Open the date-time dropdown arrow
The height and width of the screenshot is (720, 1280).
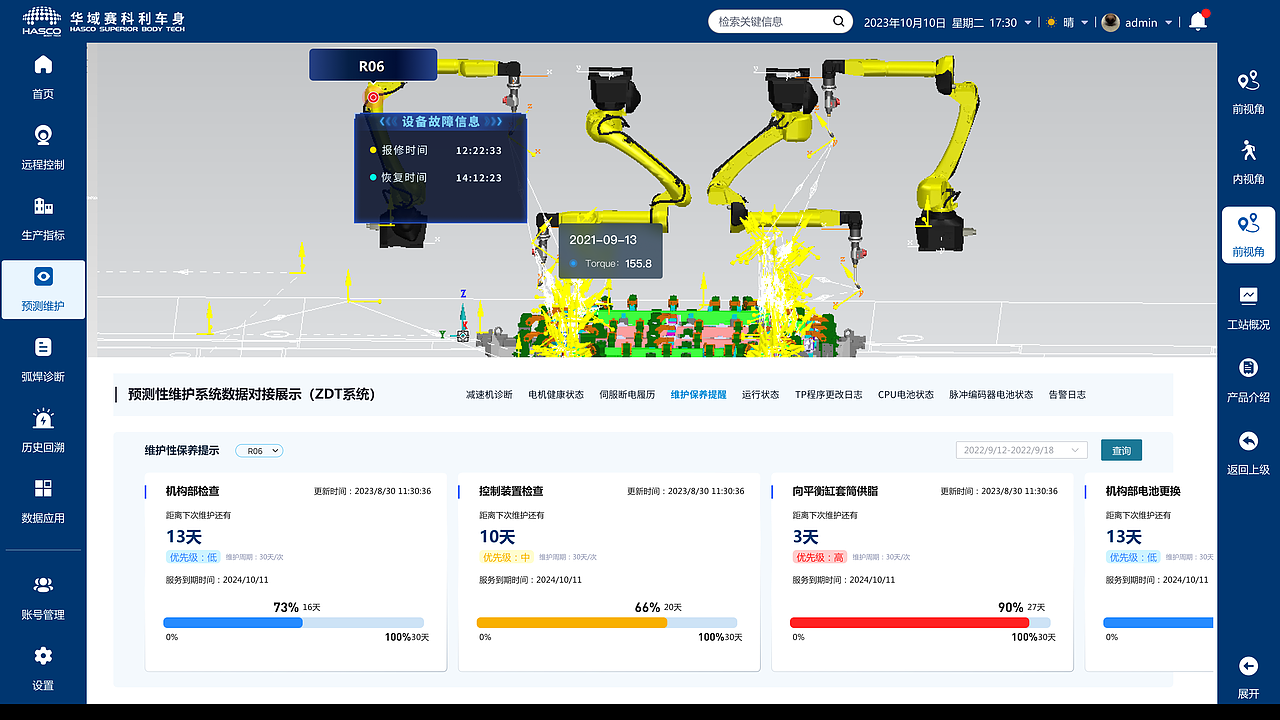[x=1027, y=23]
